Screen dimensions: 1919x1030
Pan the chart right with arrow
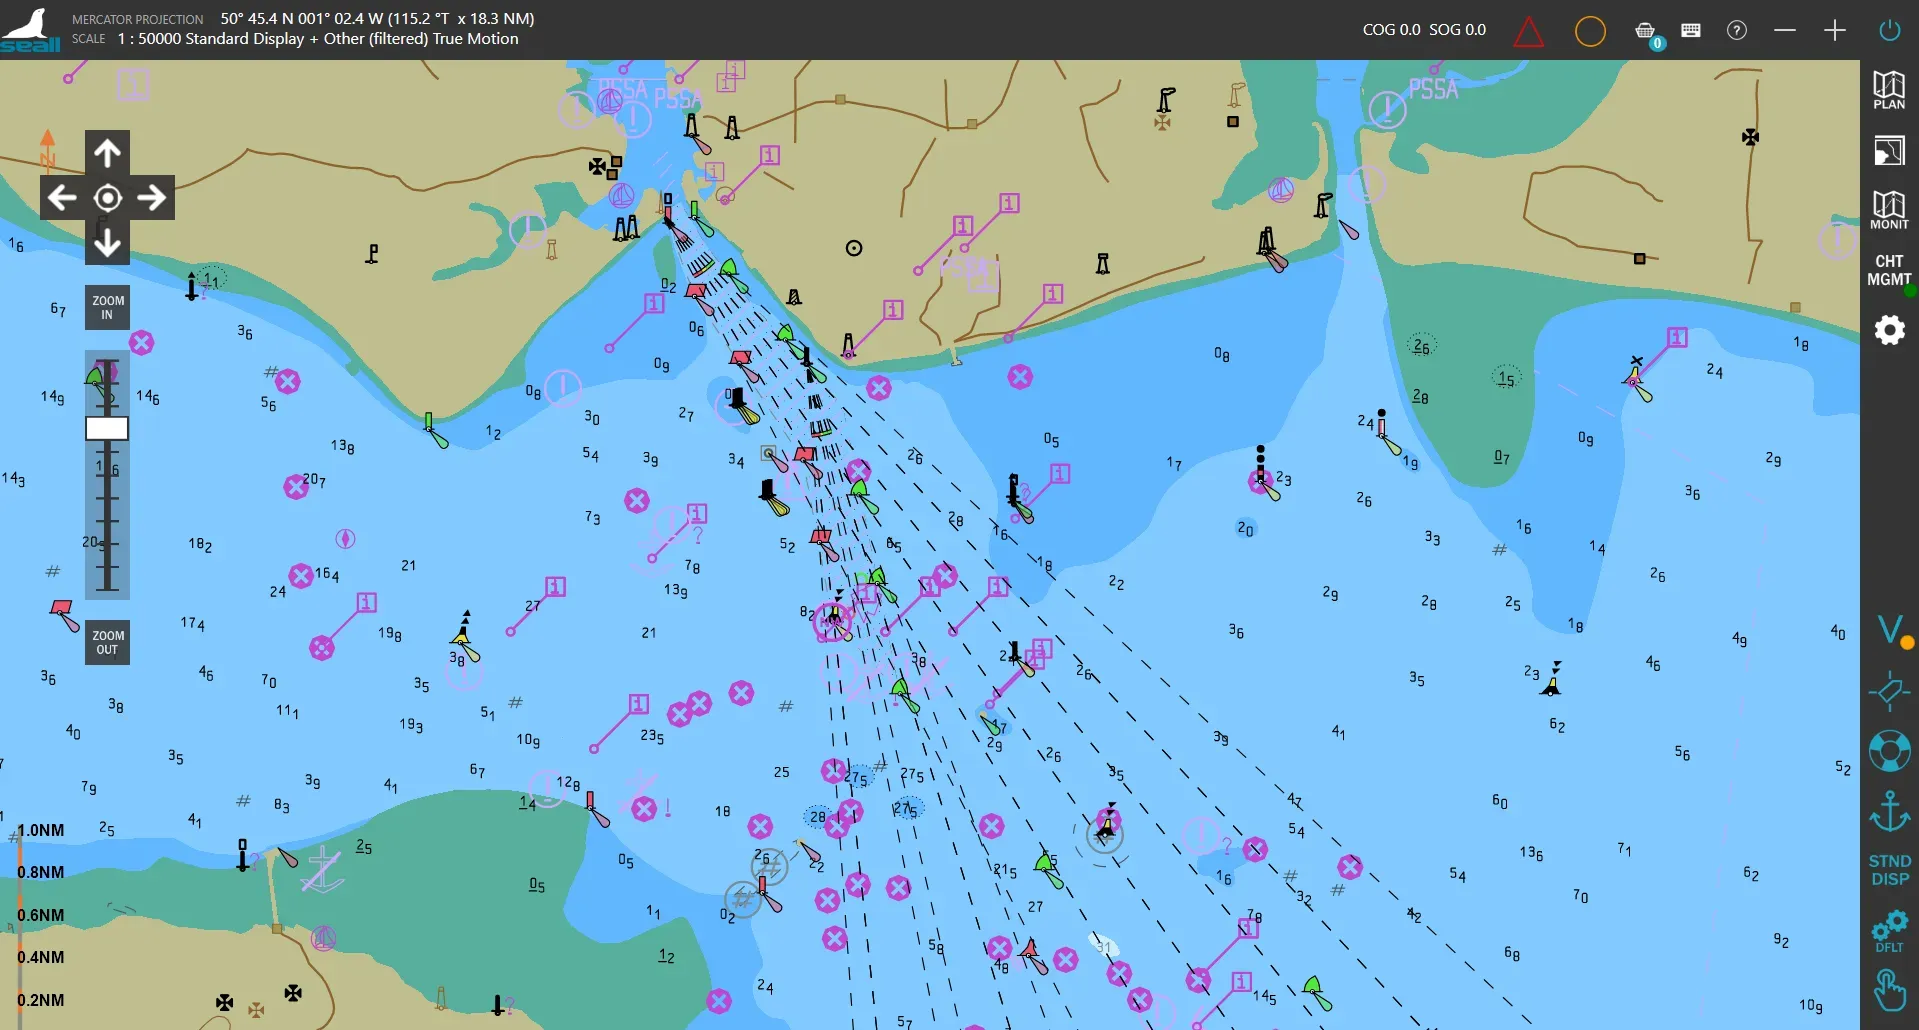pos(152,198)
